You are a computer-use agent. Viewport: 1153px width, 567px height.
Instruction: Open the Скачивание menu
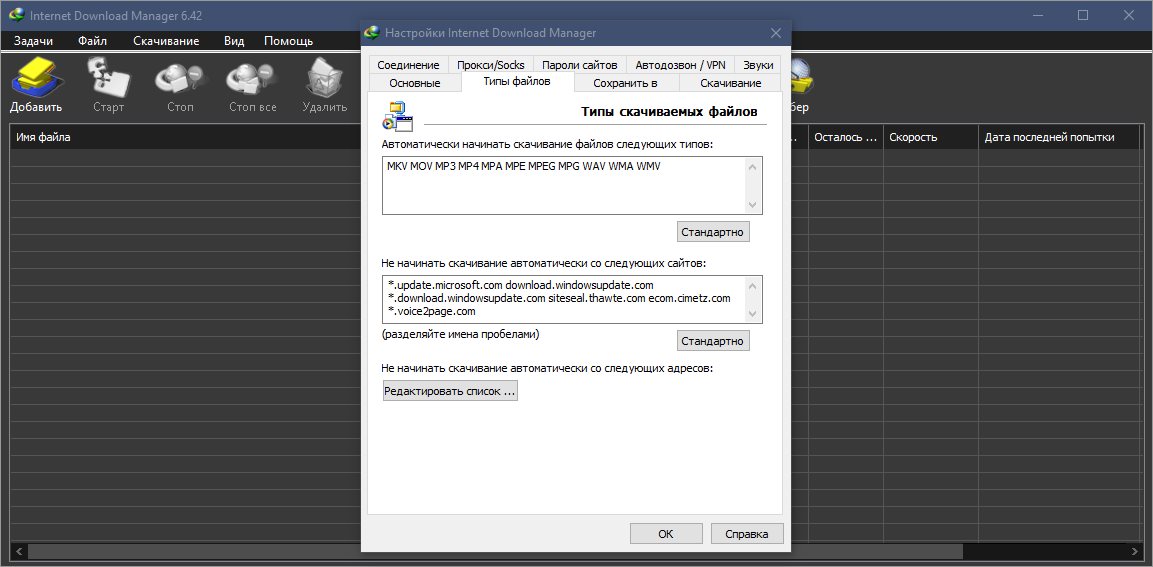pos(166,41)
